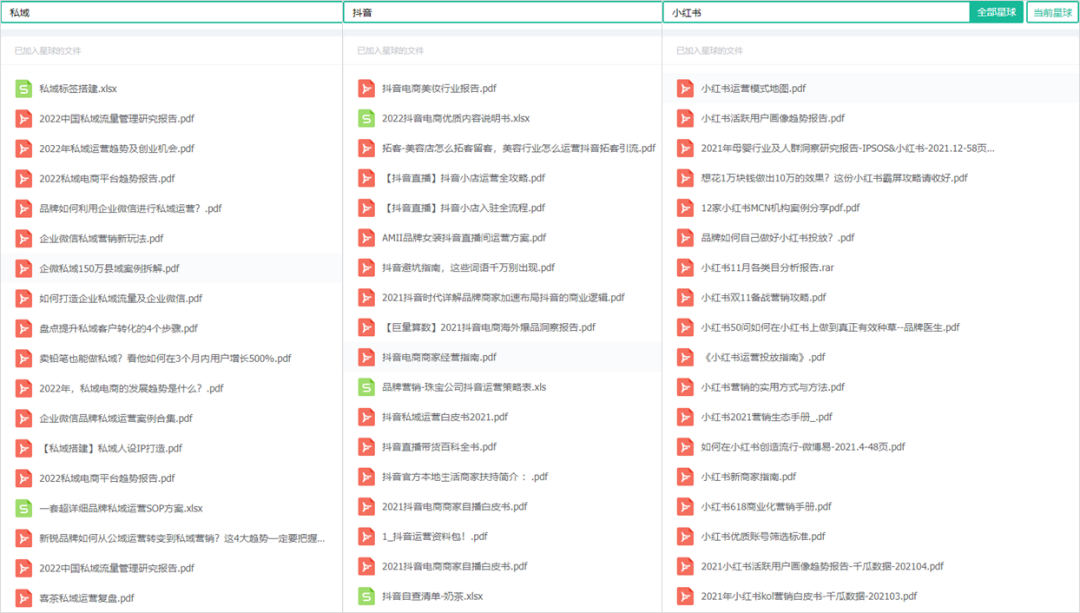Click PDF icon for 如何打造企业私域流量及企业微信.pdf

(23, 299)
